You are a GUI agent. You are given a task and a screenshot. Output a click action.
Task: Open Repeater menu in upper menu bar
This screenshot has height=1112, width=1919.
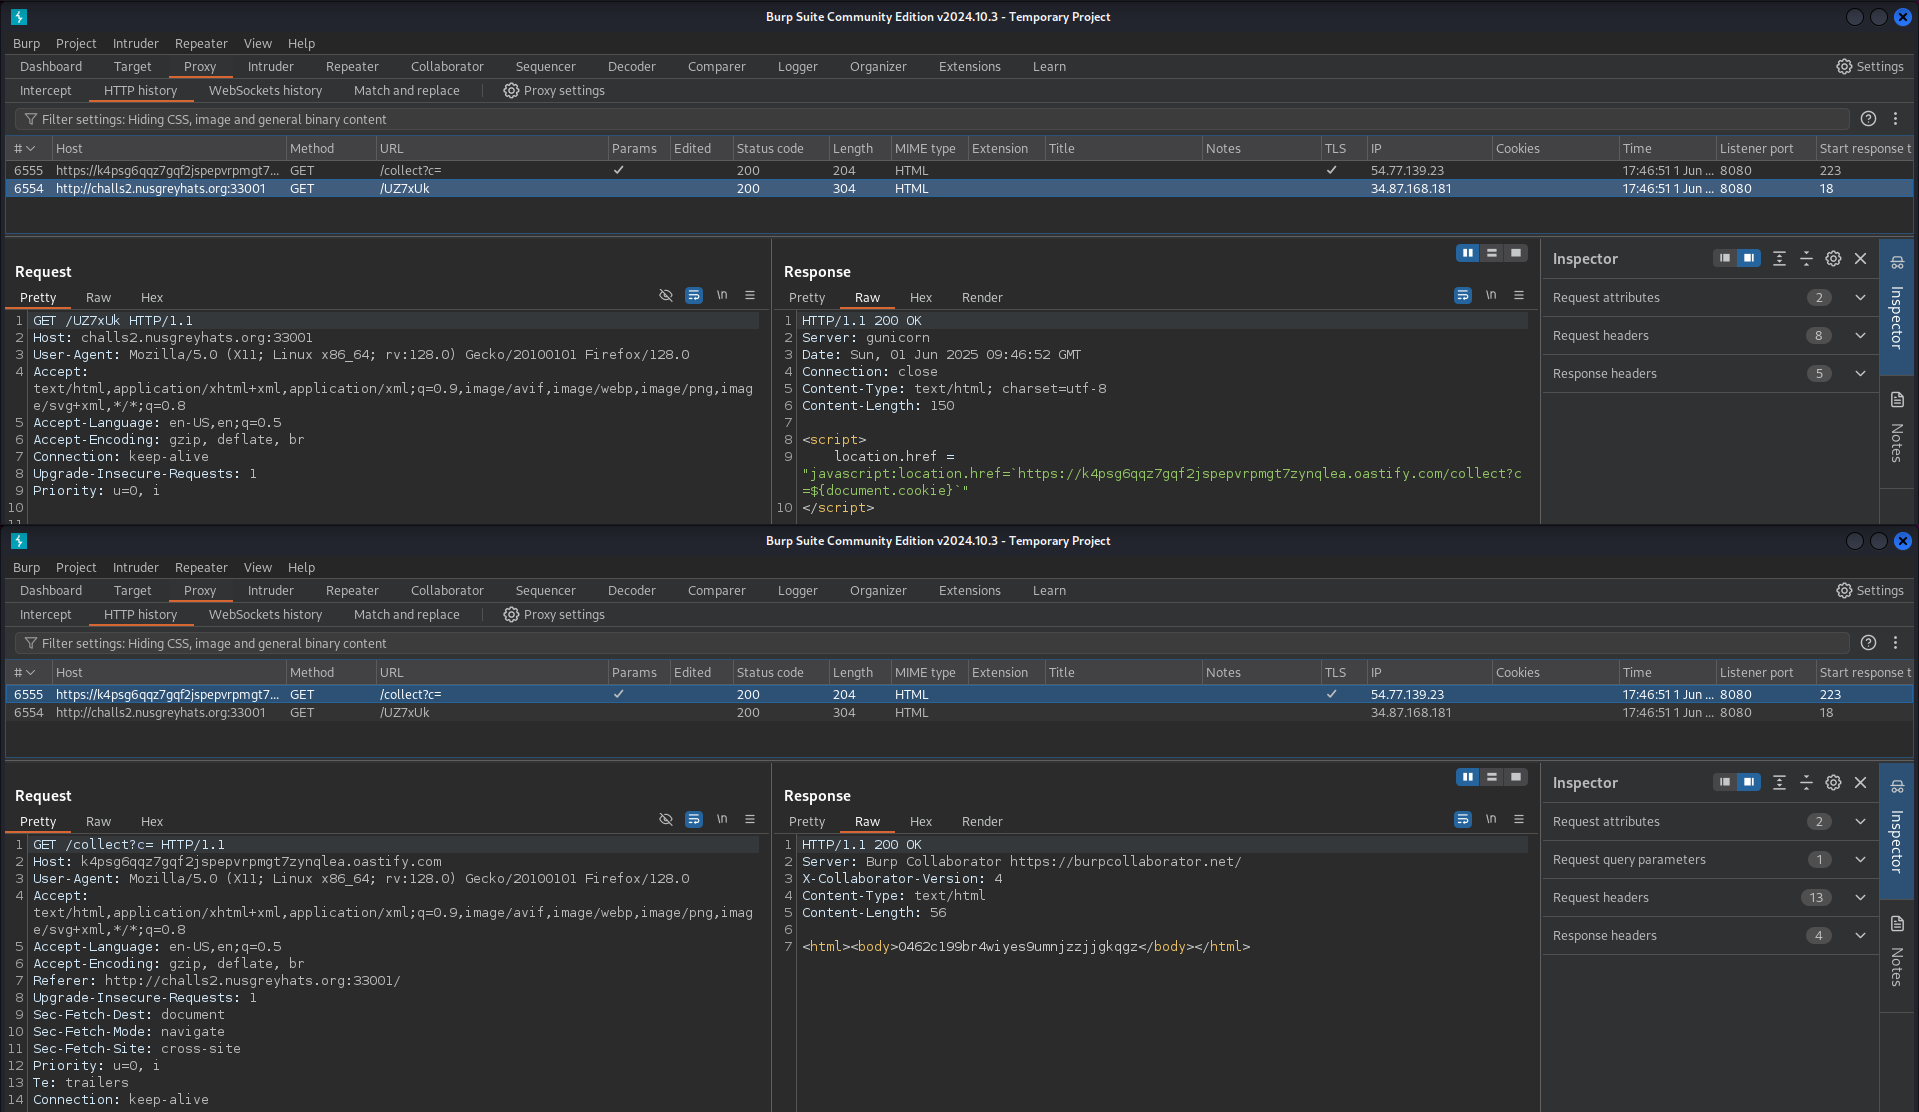[201, 43]
